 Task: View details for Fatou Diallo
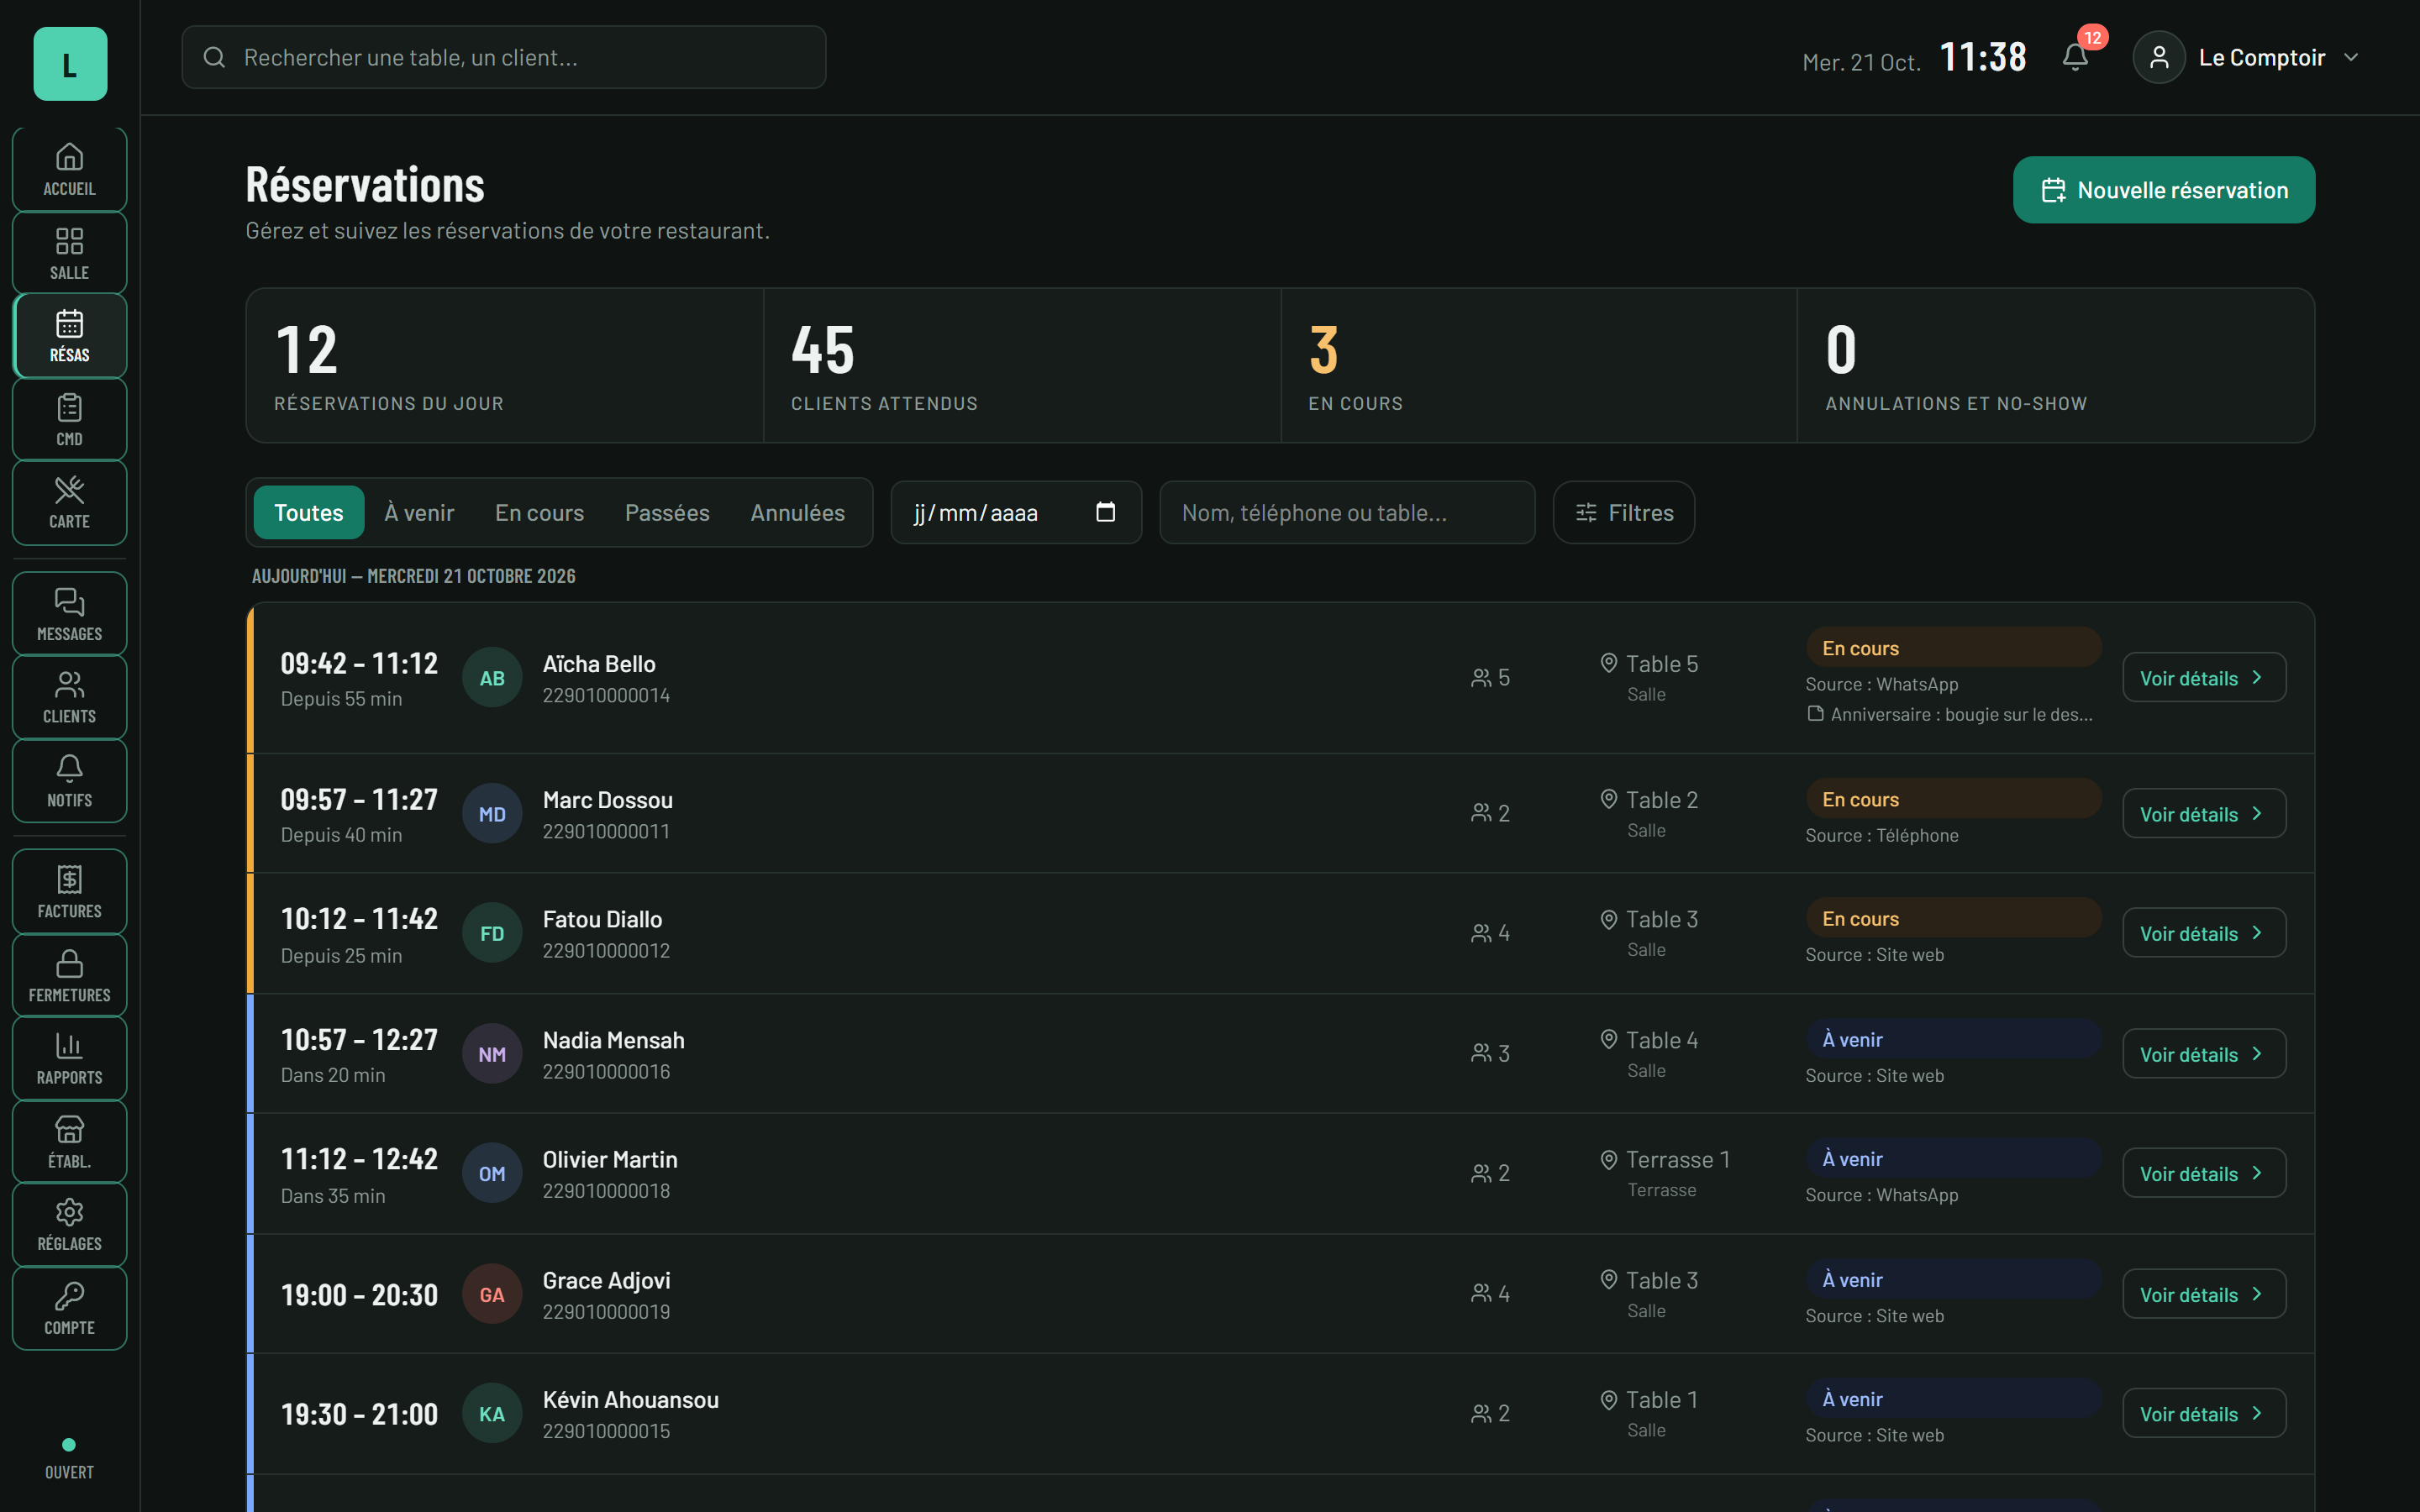coord(2203,933)
